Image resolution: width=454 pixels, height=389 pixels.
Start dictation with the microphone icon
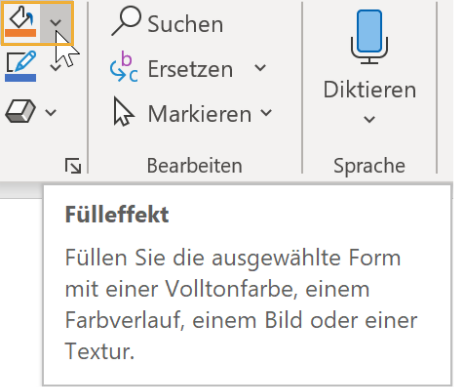[x=369, y=37]
